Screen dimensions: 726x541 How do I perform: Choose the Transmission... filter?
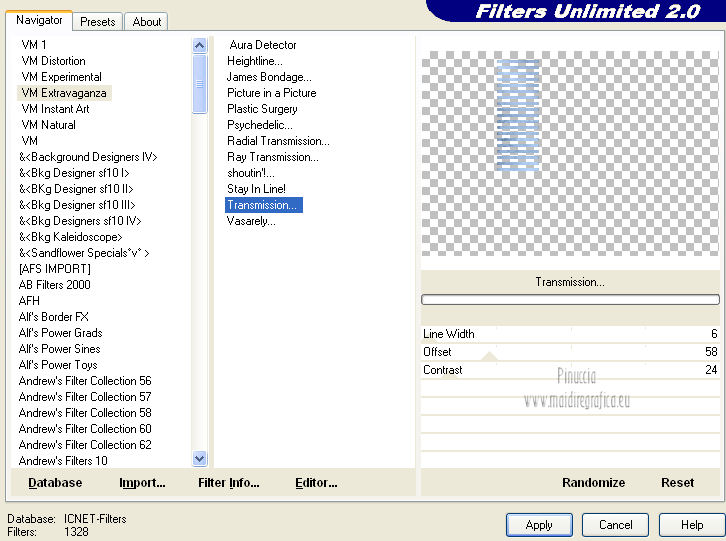click(263, 205)
